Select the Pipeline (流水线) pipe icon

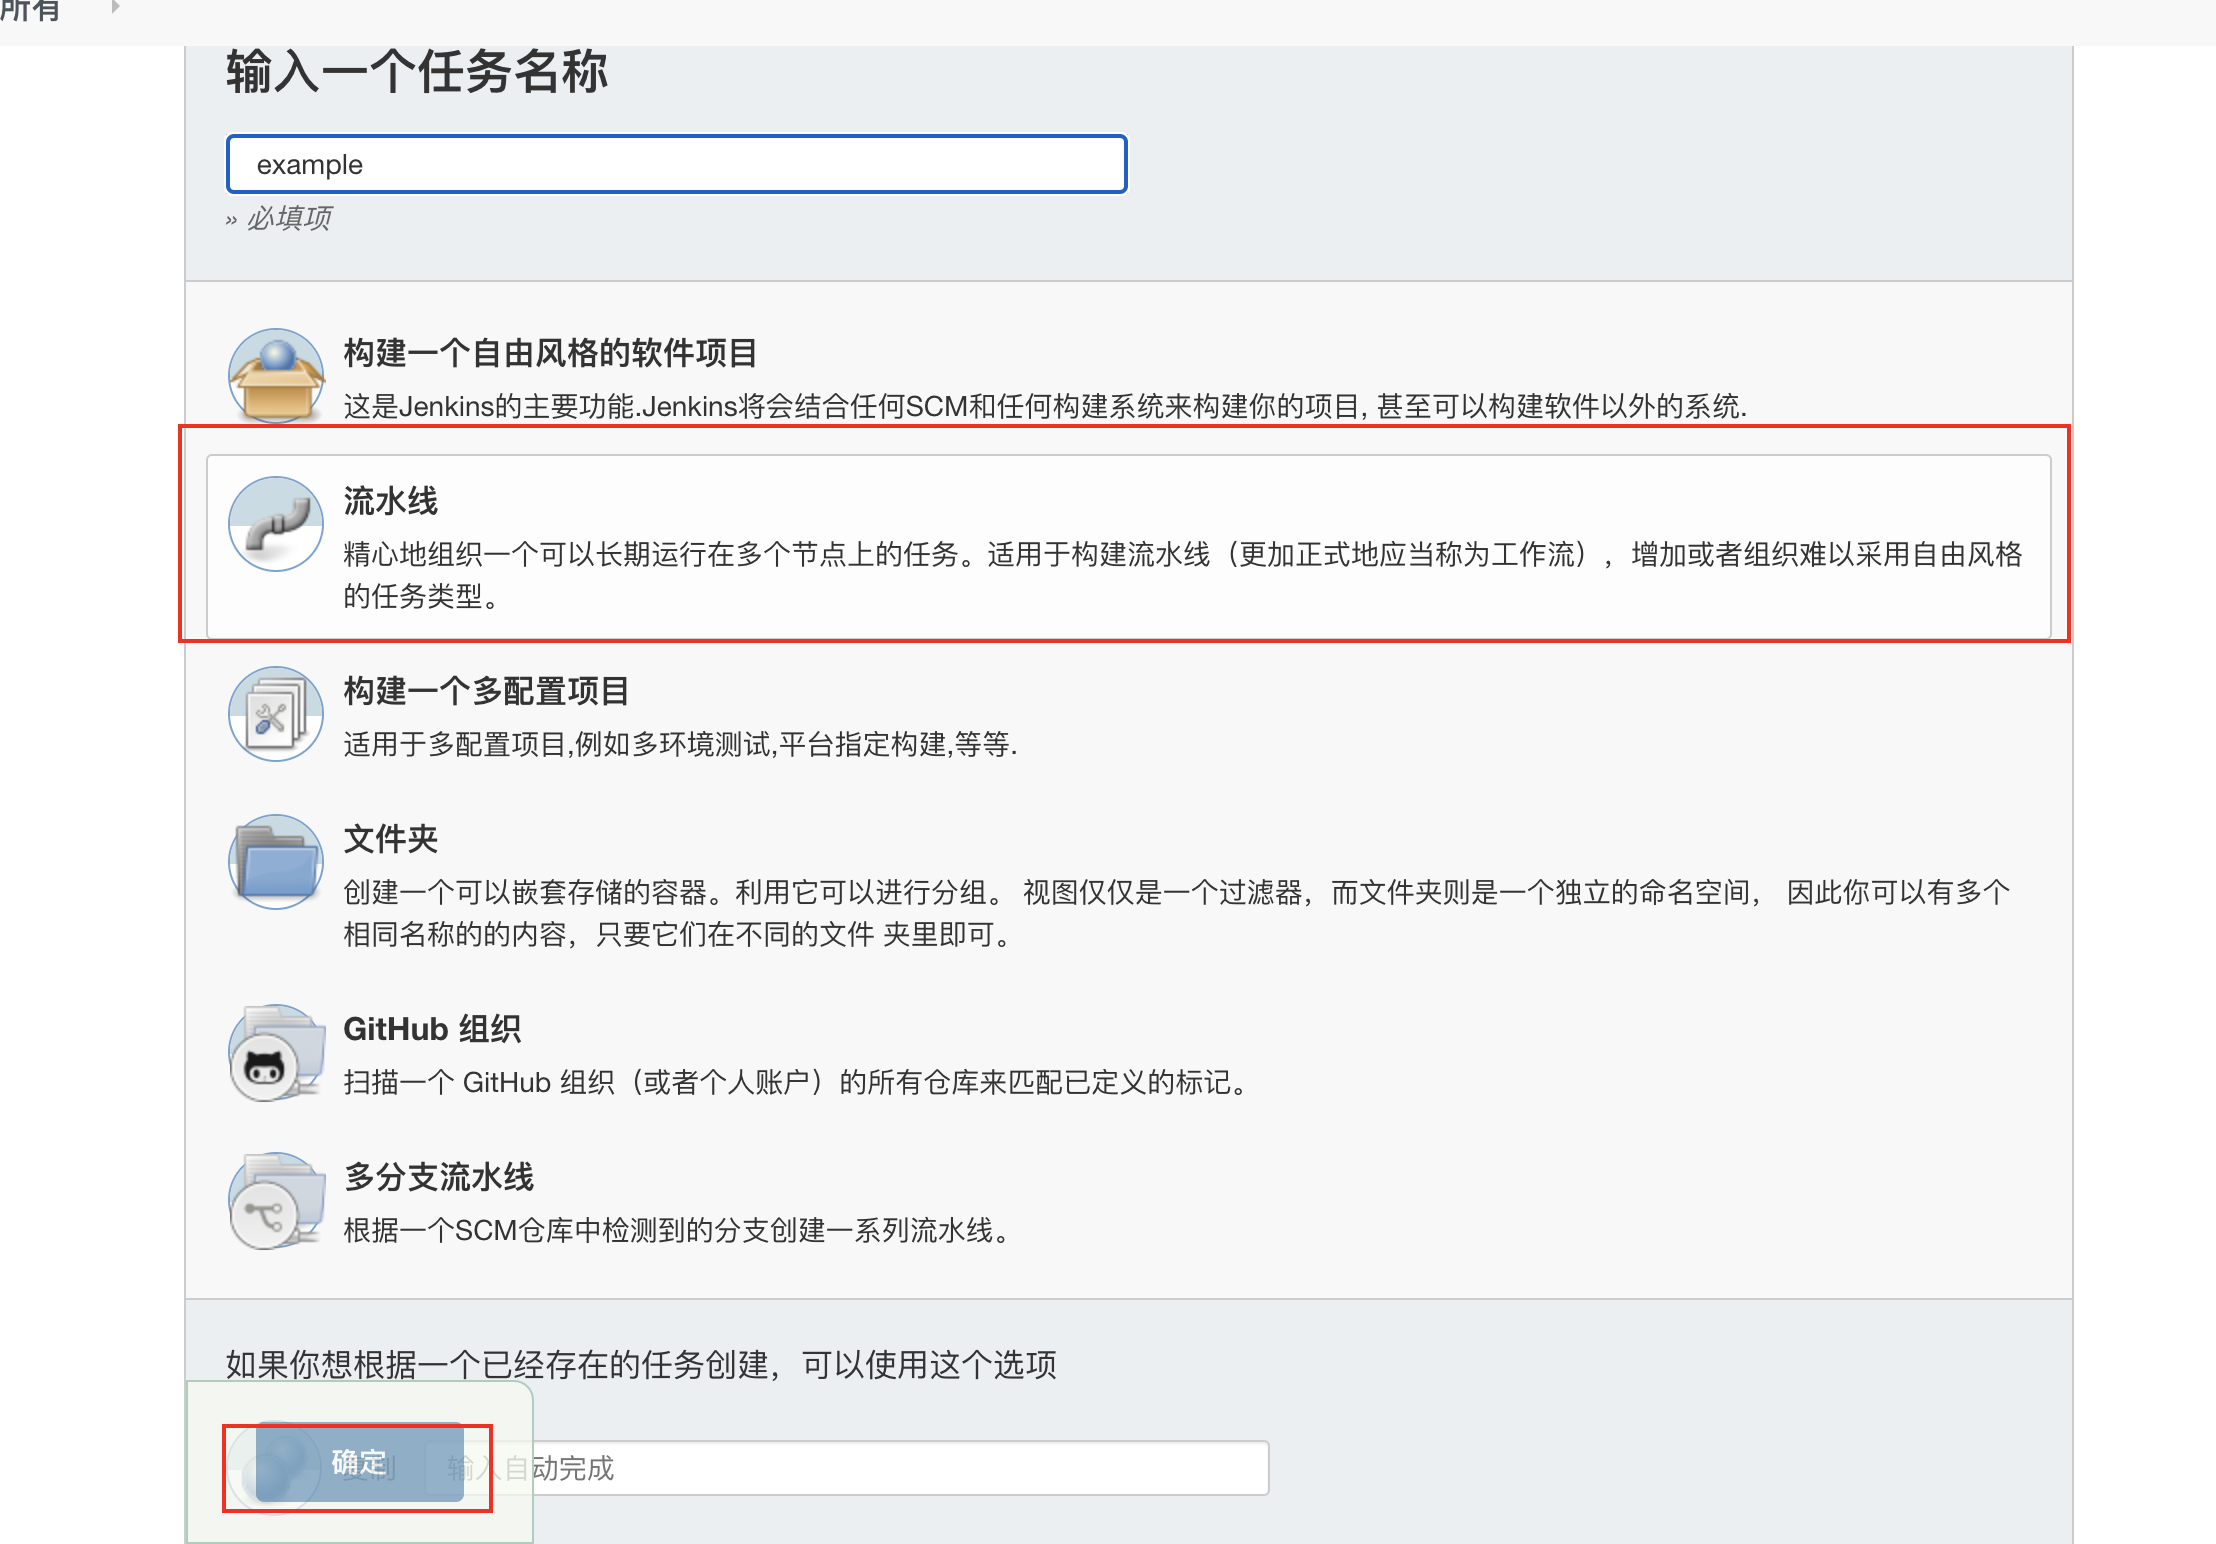click(x=276, y=524)
